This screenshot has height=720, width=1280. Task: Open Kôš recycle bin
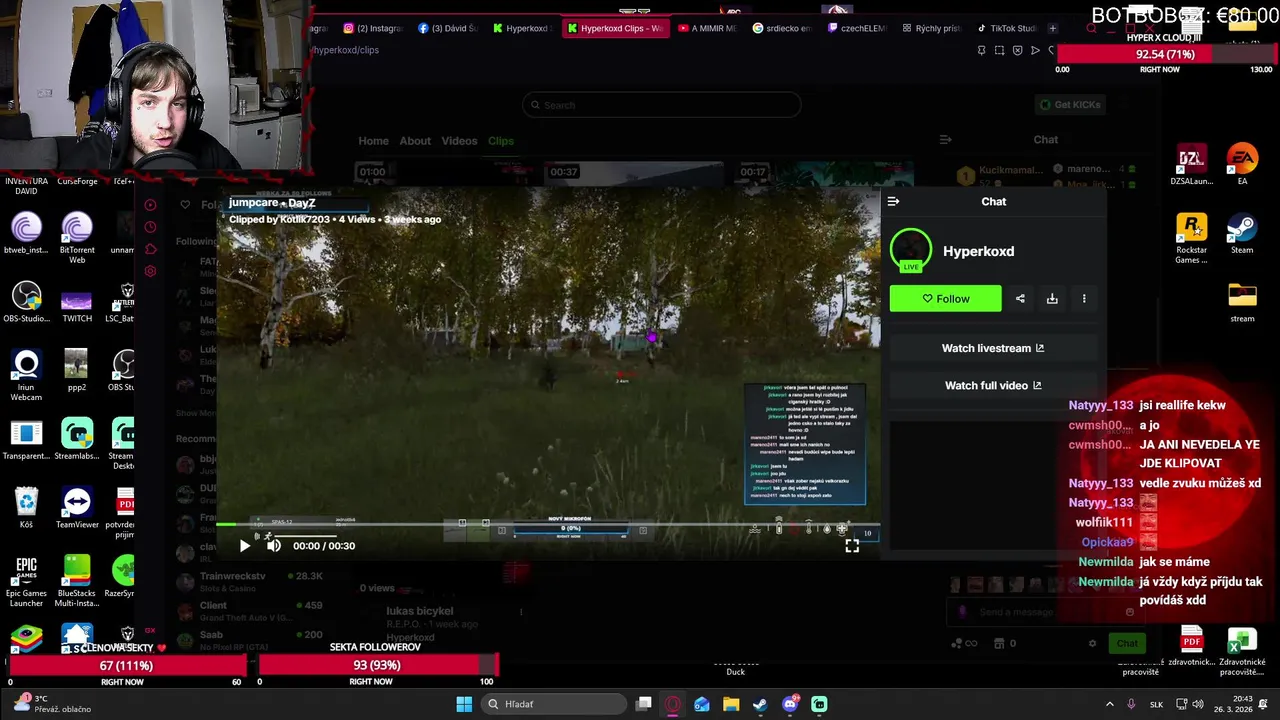[26, 507]
